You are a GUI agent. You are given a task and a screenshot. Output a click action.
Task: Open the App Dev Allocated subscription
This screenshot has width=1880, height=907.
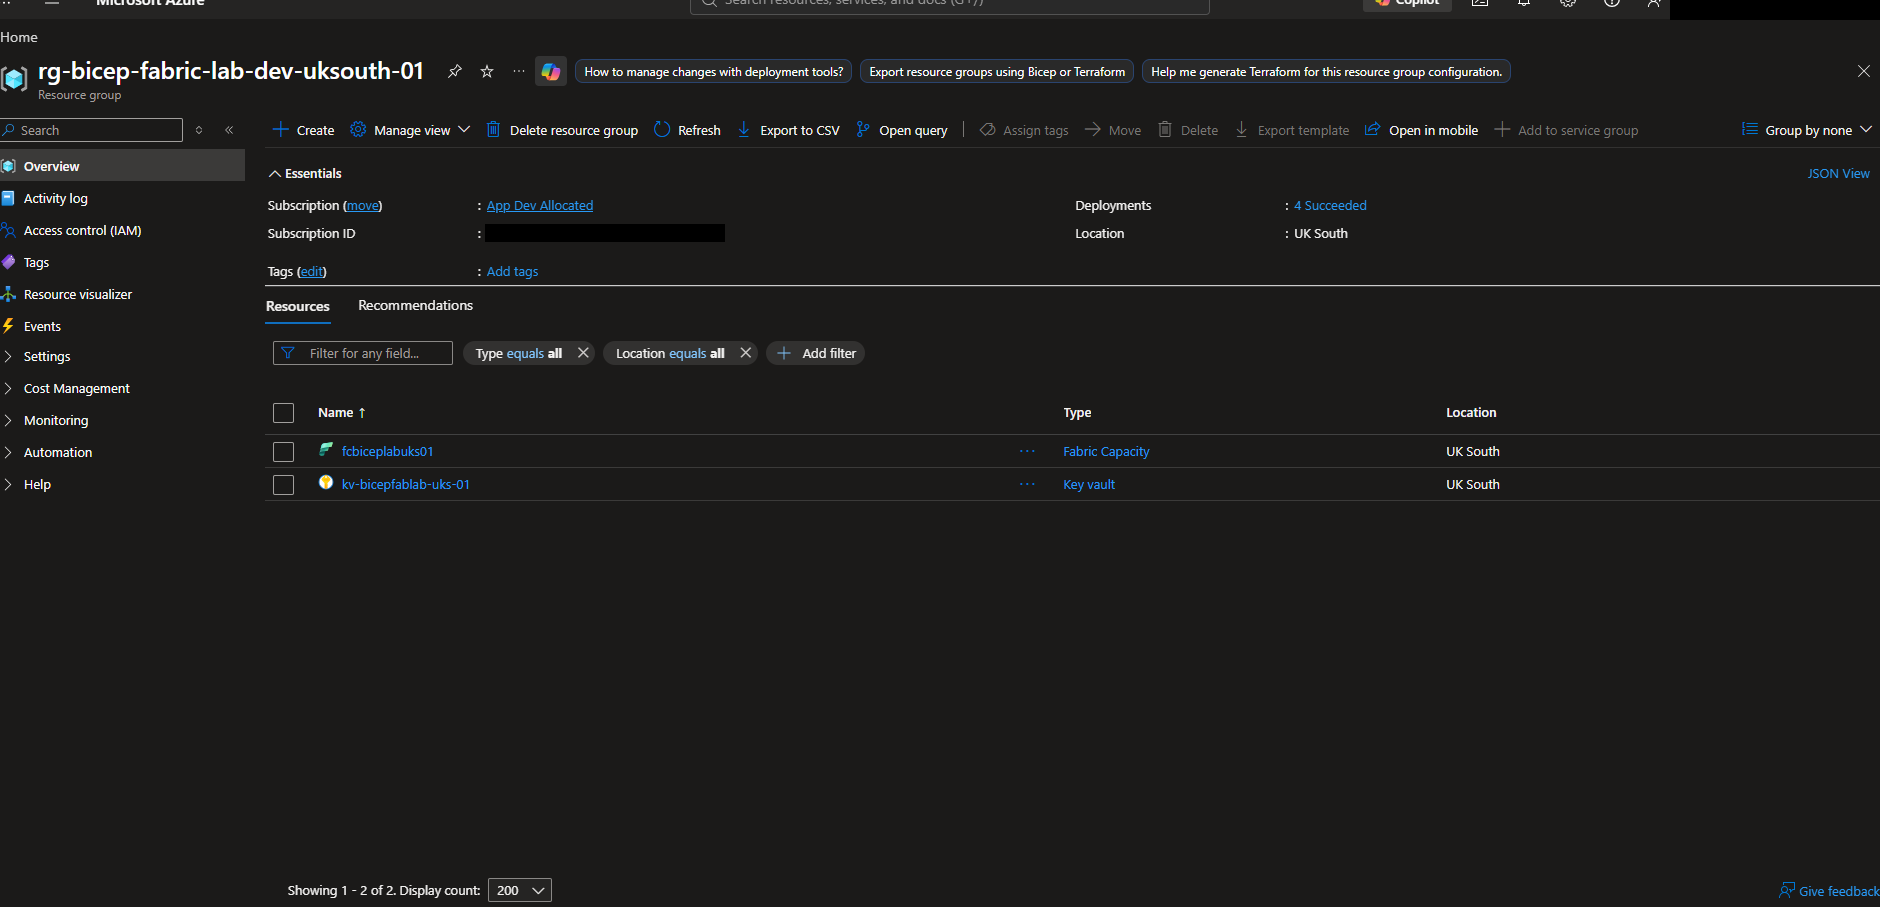coord(540,205)
